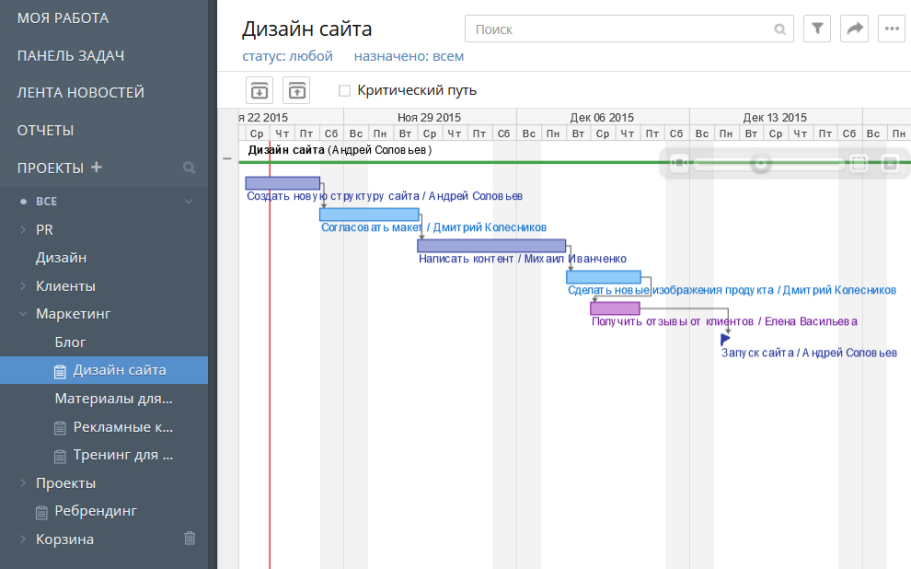Click the expand-all tasks toolbar icon
911x569 pixels.
259,91
